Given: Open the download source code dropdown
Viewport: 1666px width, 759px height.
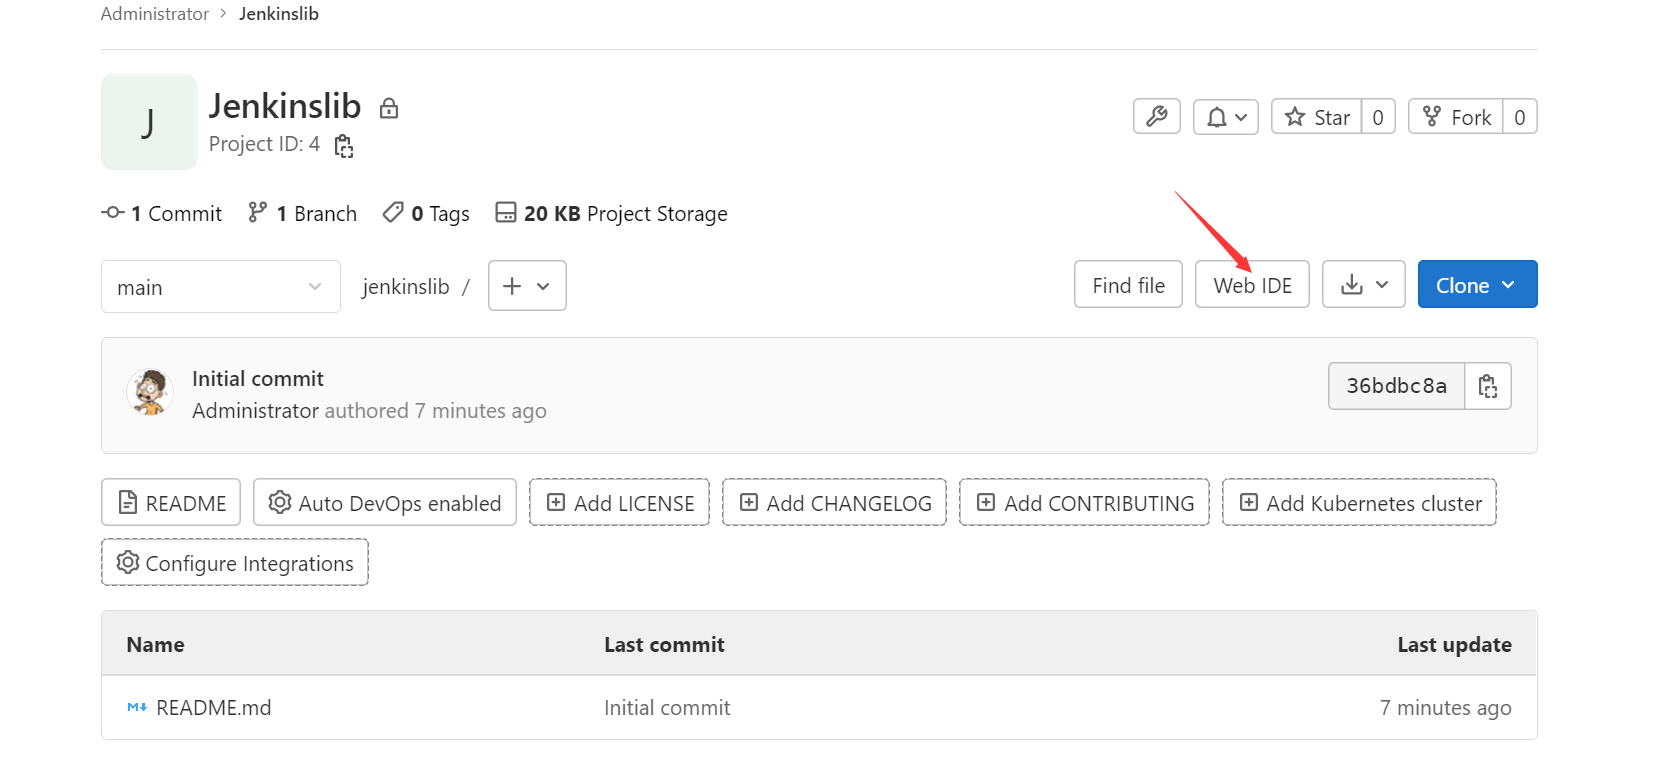Looking at the screenshot, I should (1364, 285).
